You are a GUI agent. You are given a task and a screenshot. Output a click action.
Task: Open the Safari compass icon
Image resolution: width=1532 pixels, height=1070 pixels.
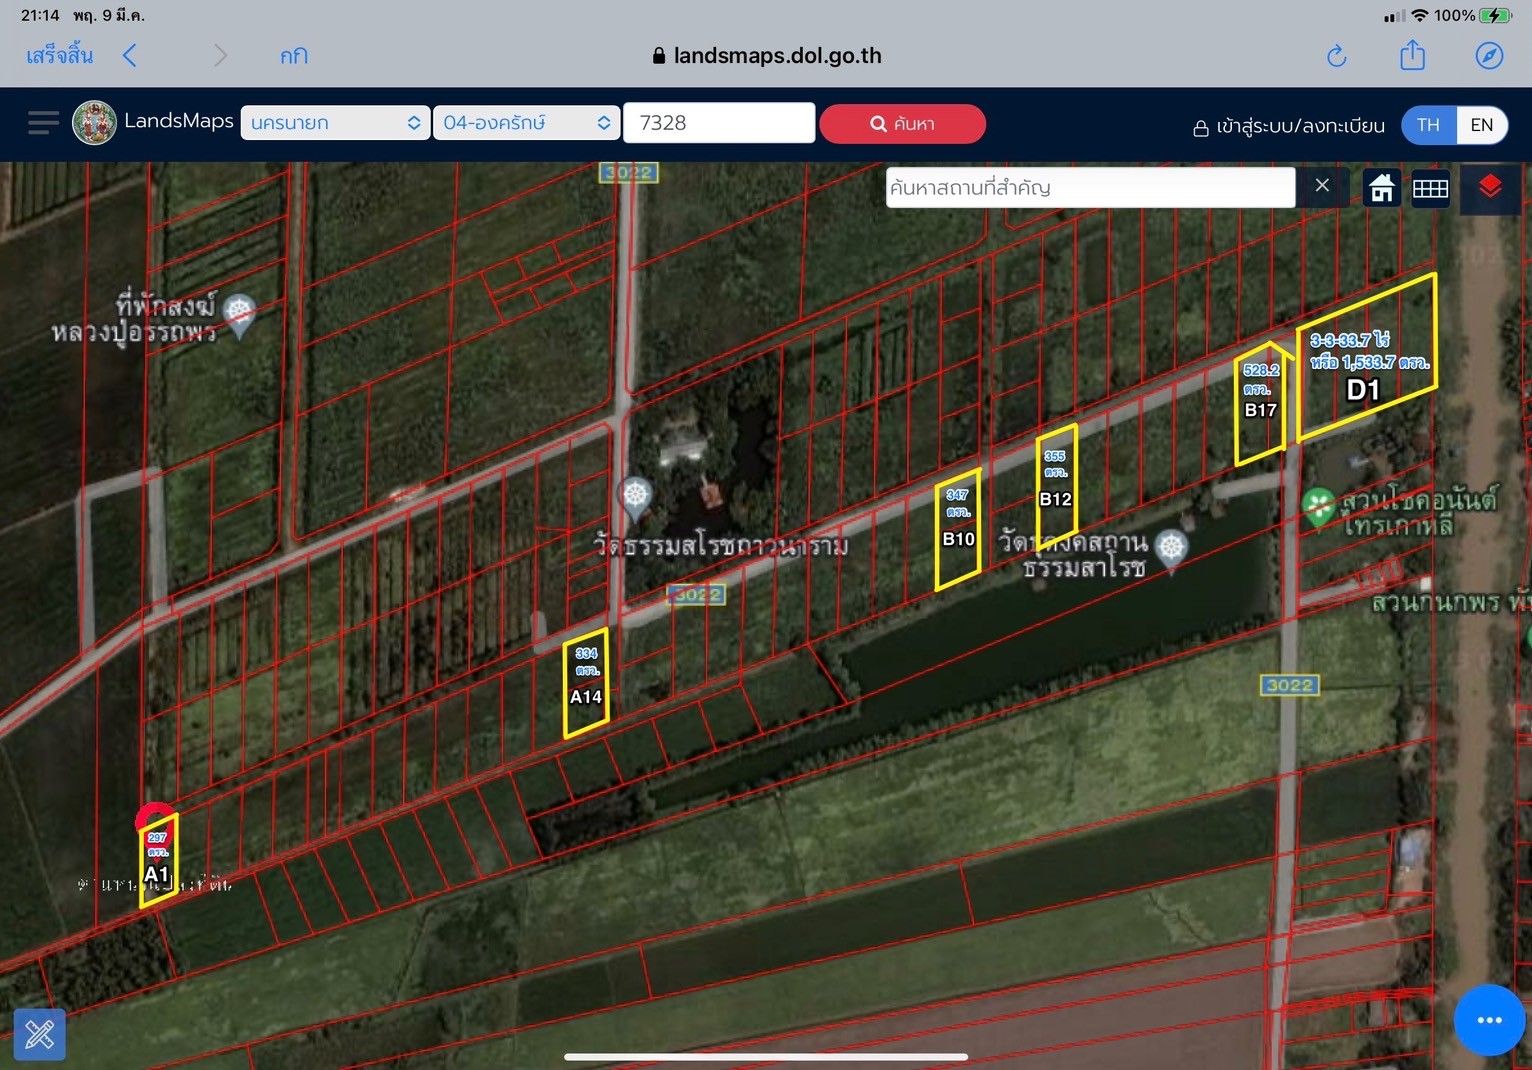point(1489,56)
